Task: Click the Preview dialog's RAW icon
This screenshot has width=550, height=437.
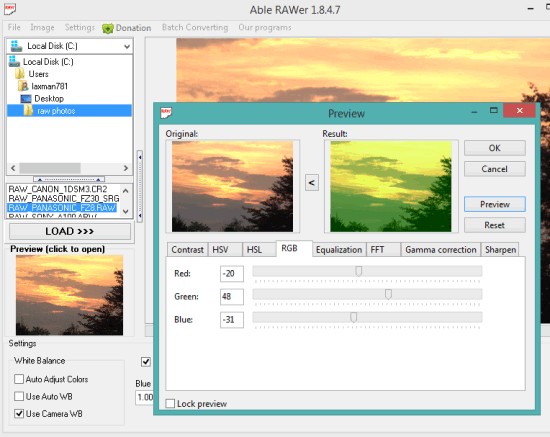Action: (166, 113)
